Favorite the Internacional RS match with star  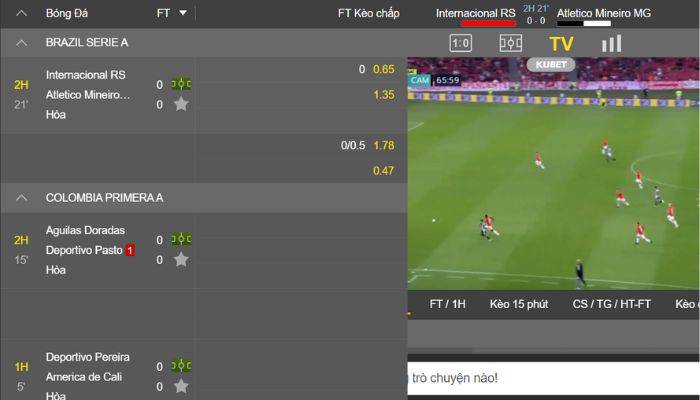pos(181,104)
